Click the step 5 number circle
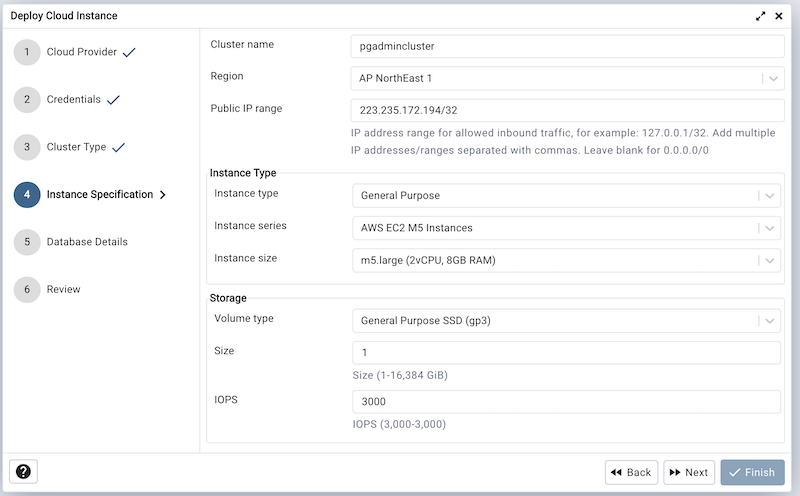Viewport: 800px width, 496px height. (27, 242)
